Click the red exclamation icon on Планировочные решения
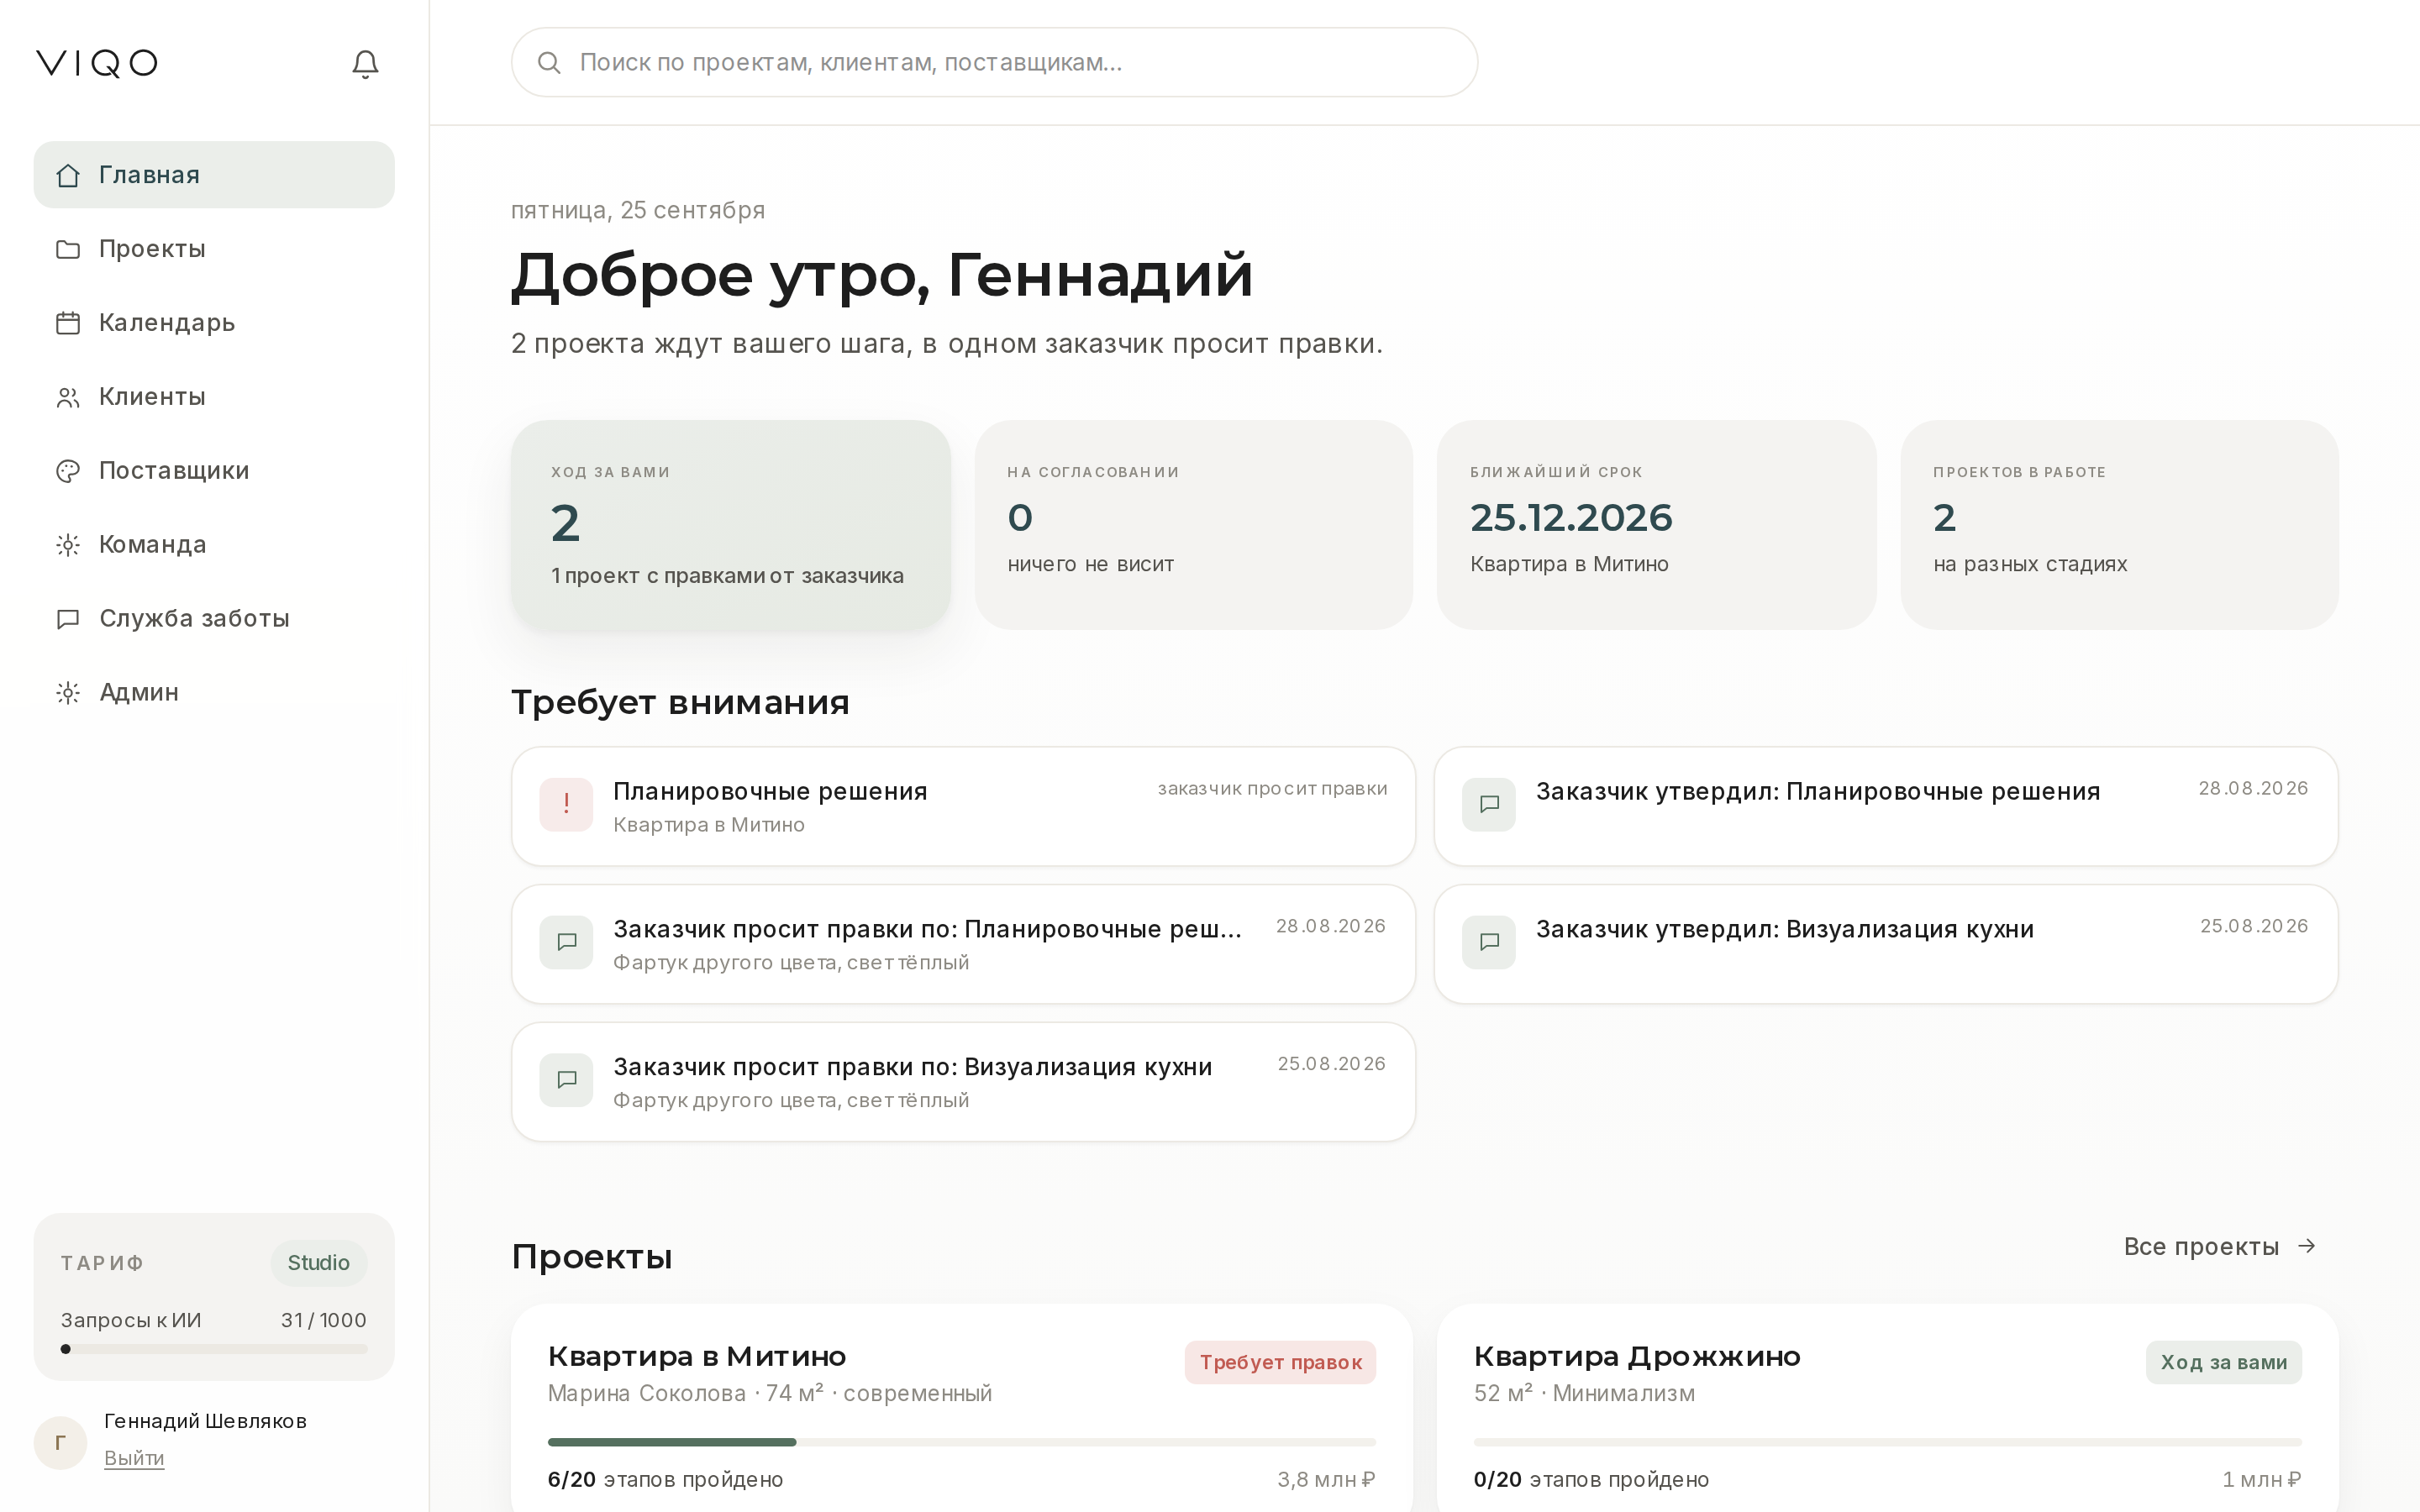Image resolution: width=2420 pixels, height=1512 pixels. [566, 804]
